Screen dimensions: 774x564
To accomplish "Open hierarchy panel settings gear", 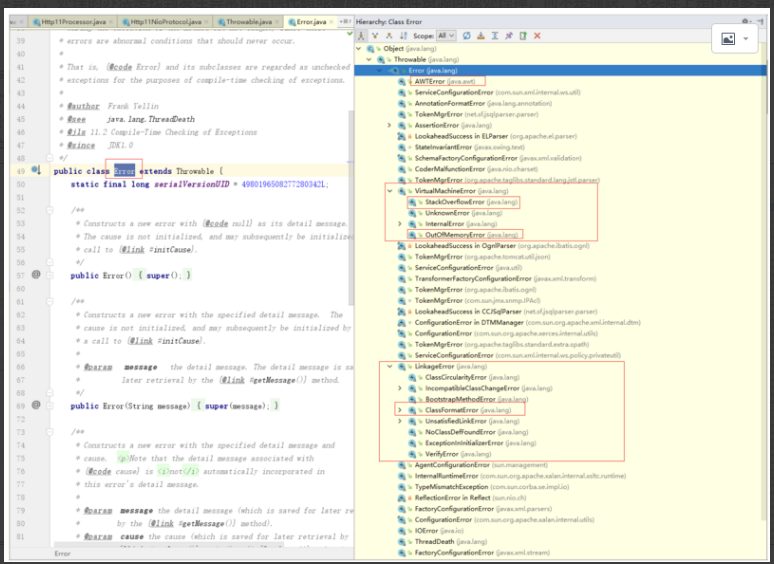I will (745, 21).
